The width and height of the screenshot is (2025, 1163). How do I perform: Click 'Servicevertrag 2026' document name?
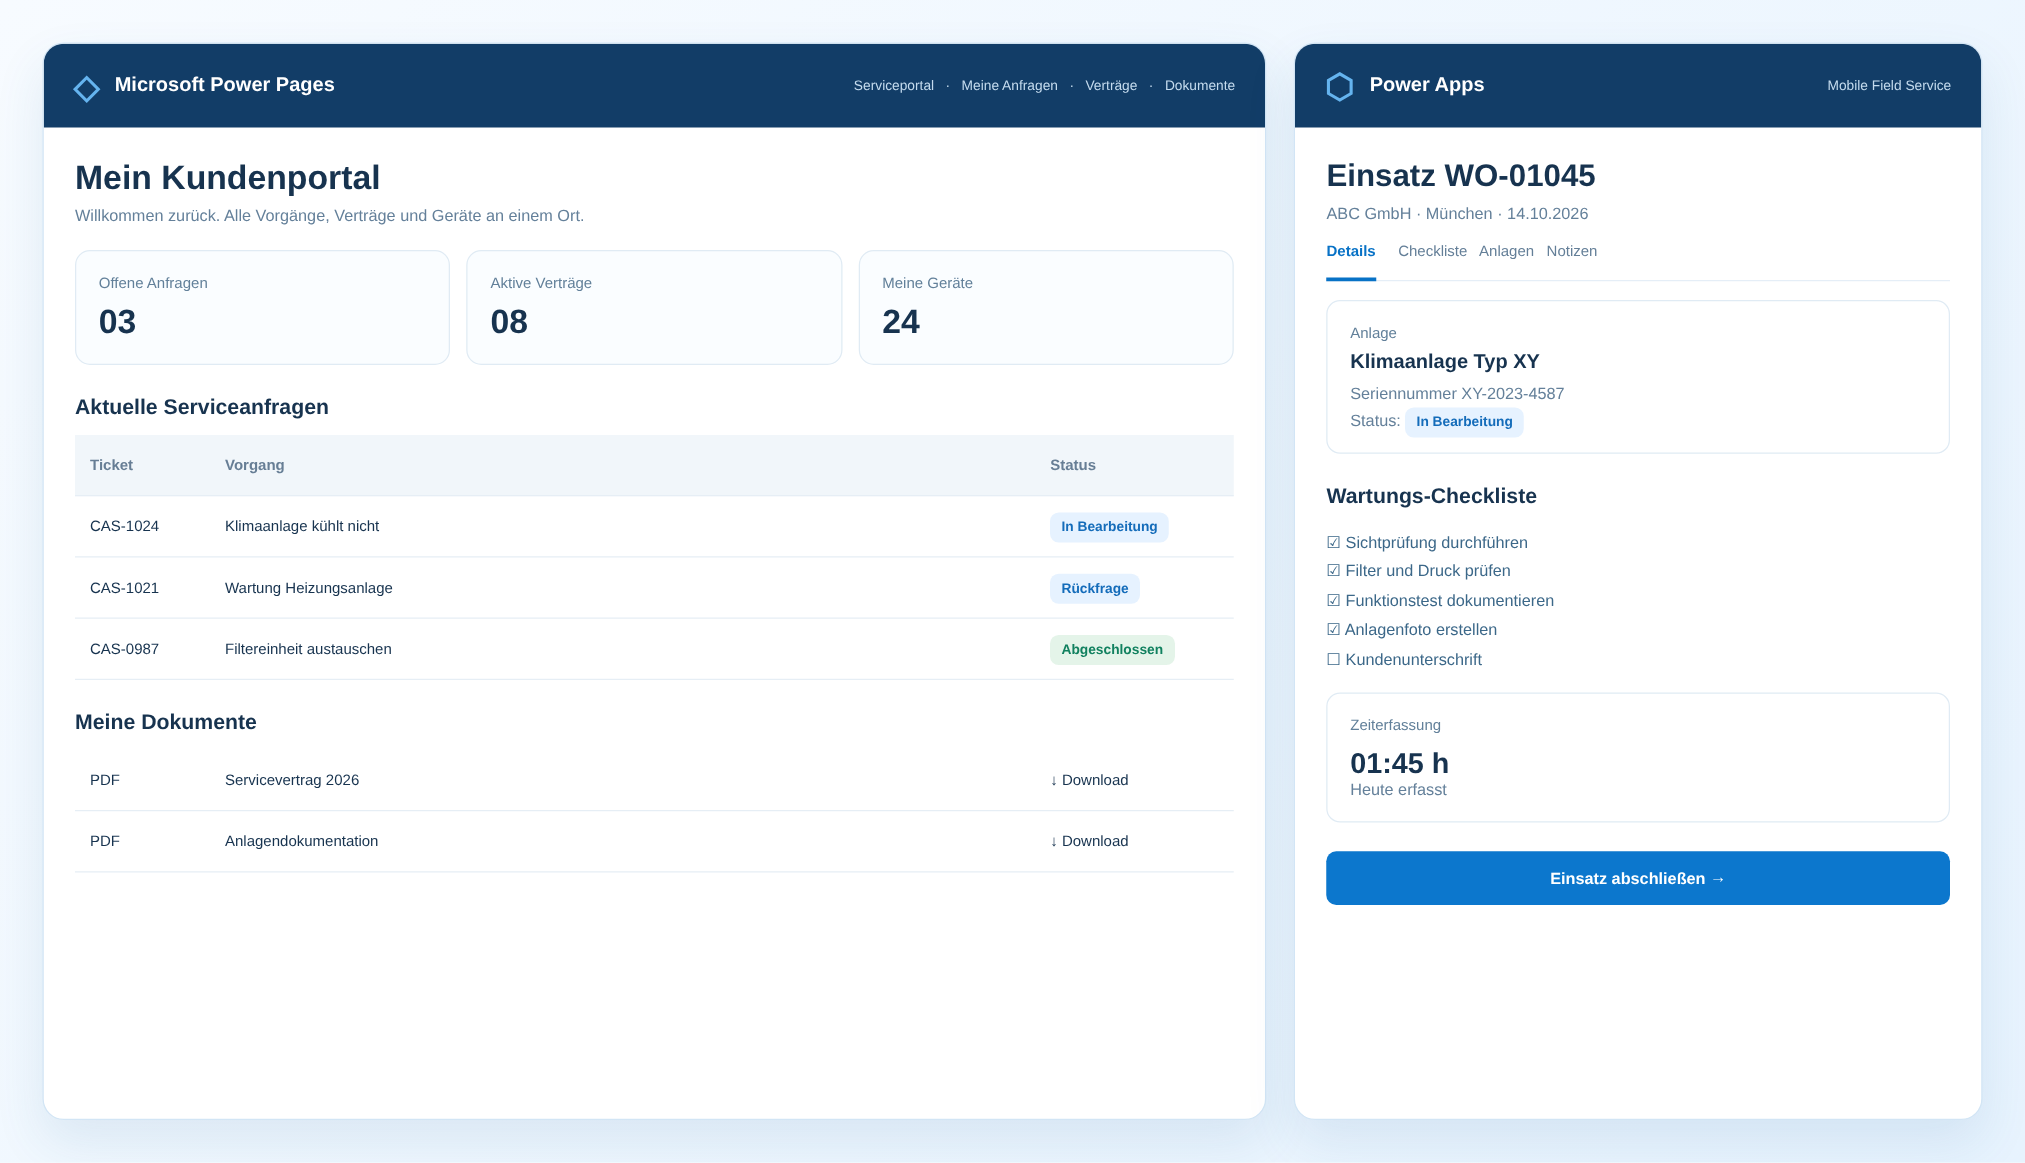click(x=292, y=780)
